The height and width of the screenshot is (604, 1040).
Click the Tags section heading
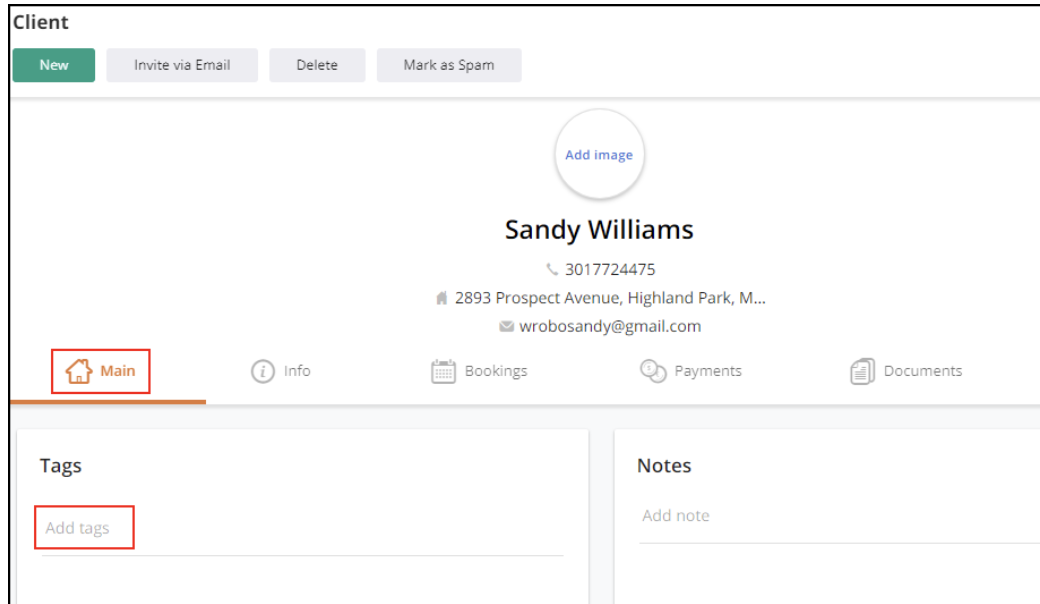click(60, 466)
